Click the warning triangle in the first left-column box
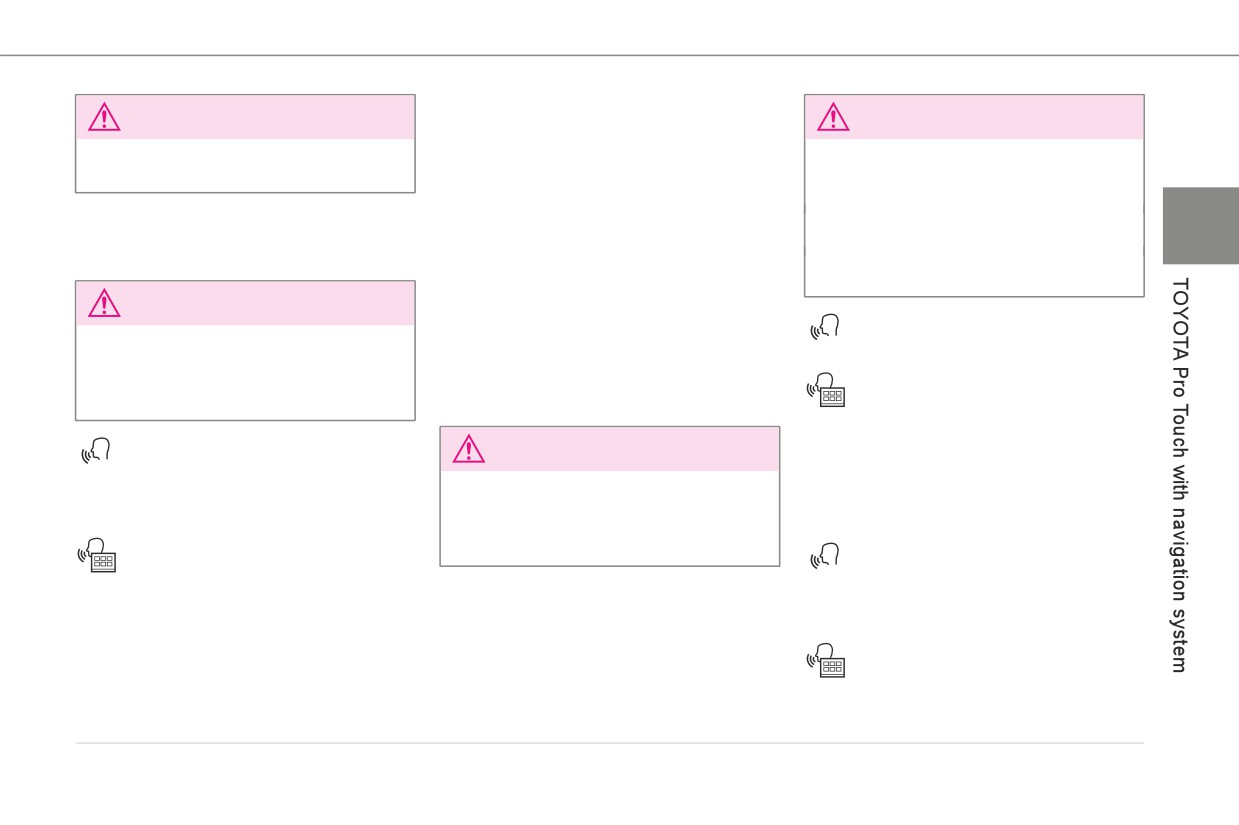Screen dimensions: 1239x825 tap(104, 118)
